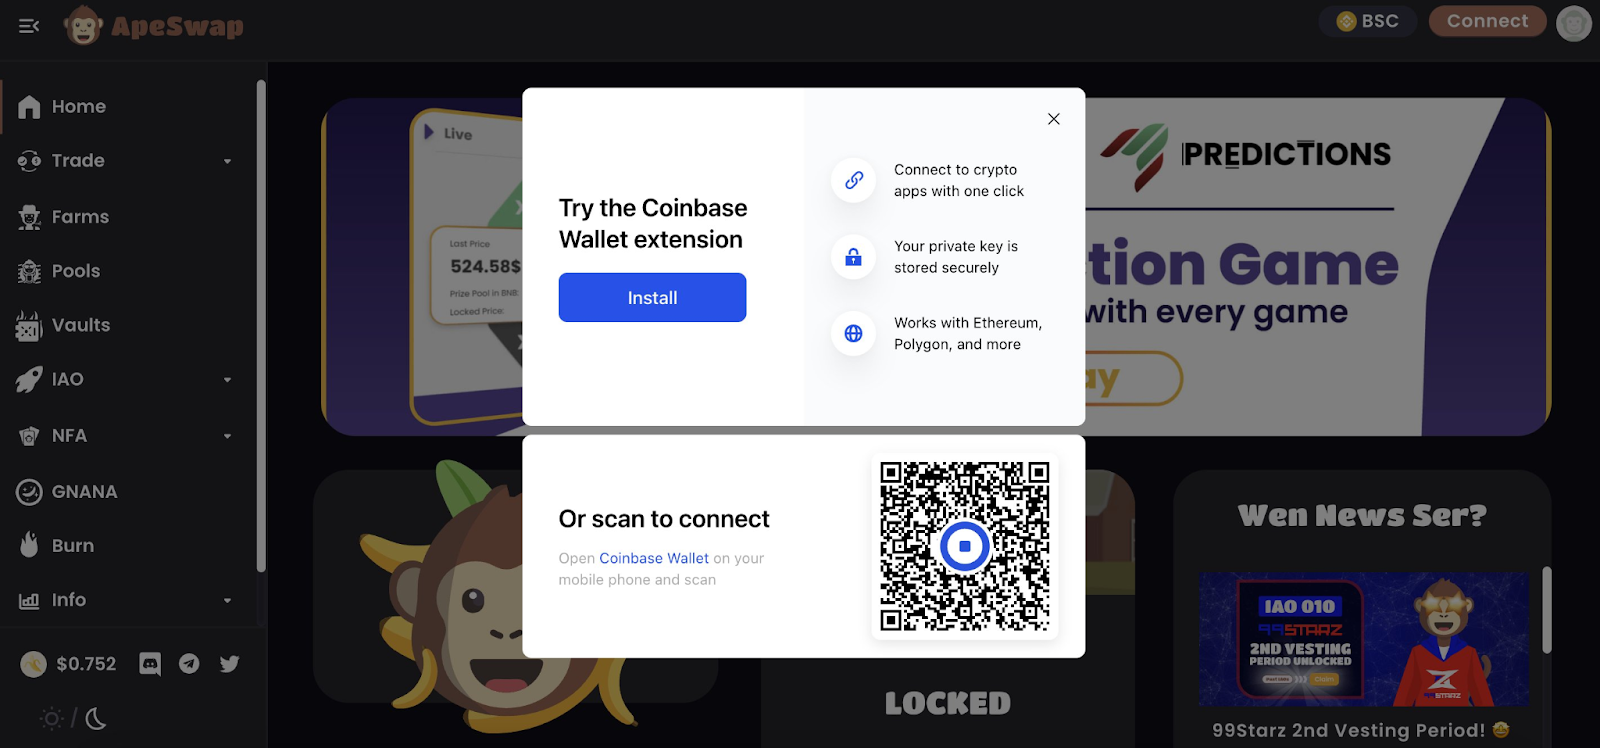Click the profile avatar icon top right
The image size is (1600, 748).
[x=1574, y=23]
